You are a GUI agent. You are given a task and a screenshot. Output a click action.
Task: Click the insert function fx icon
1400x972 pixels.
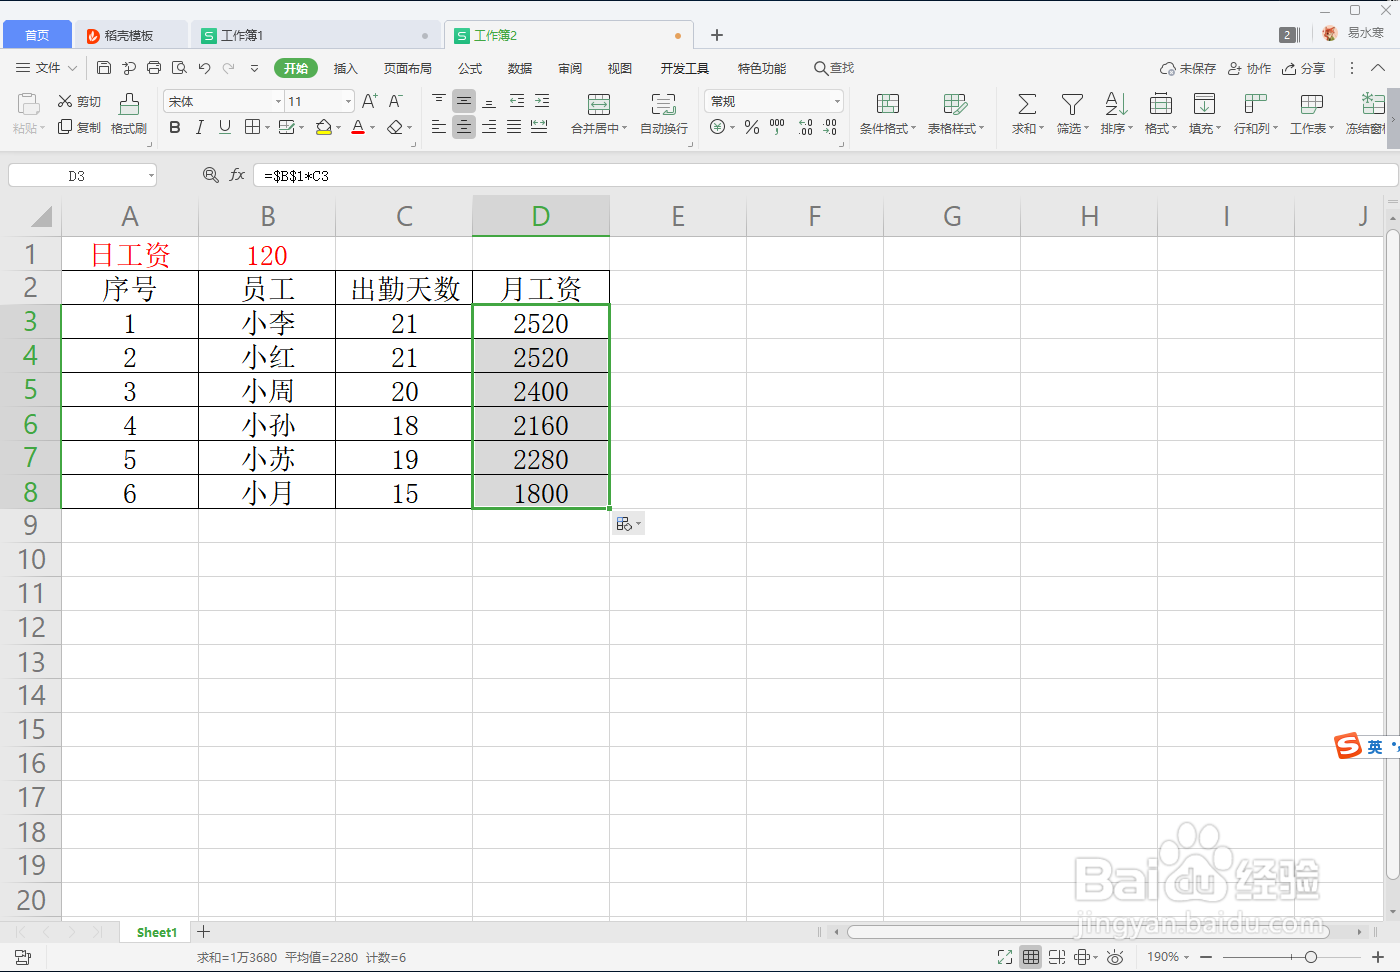pyautogui.click(x=237, y=175)
